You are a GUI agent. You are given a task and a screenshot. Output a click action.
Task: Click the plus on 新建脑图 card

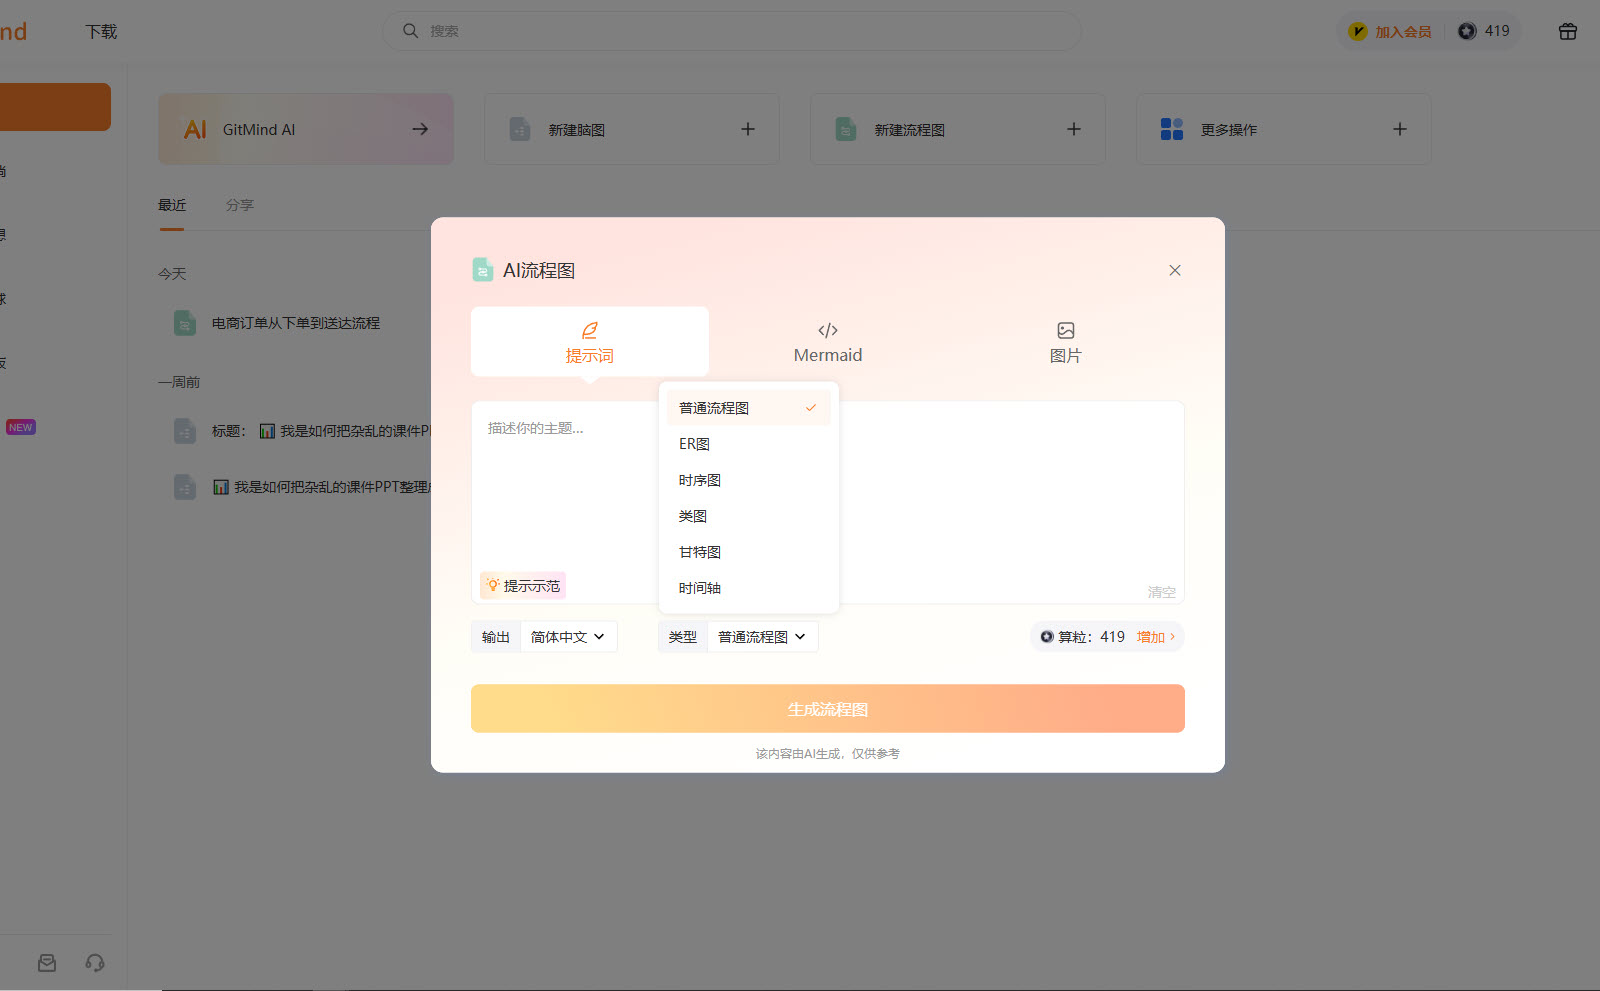pos(748,129)
